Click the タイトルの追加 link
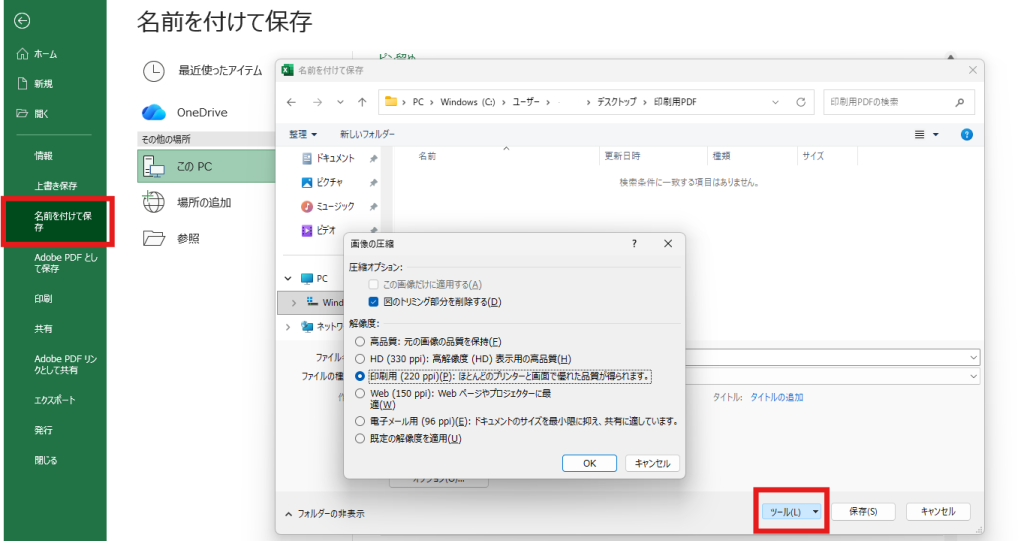 [x=776, y=397]
